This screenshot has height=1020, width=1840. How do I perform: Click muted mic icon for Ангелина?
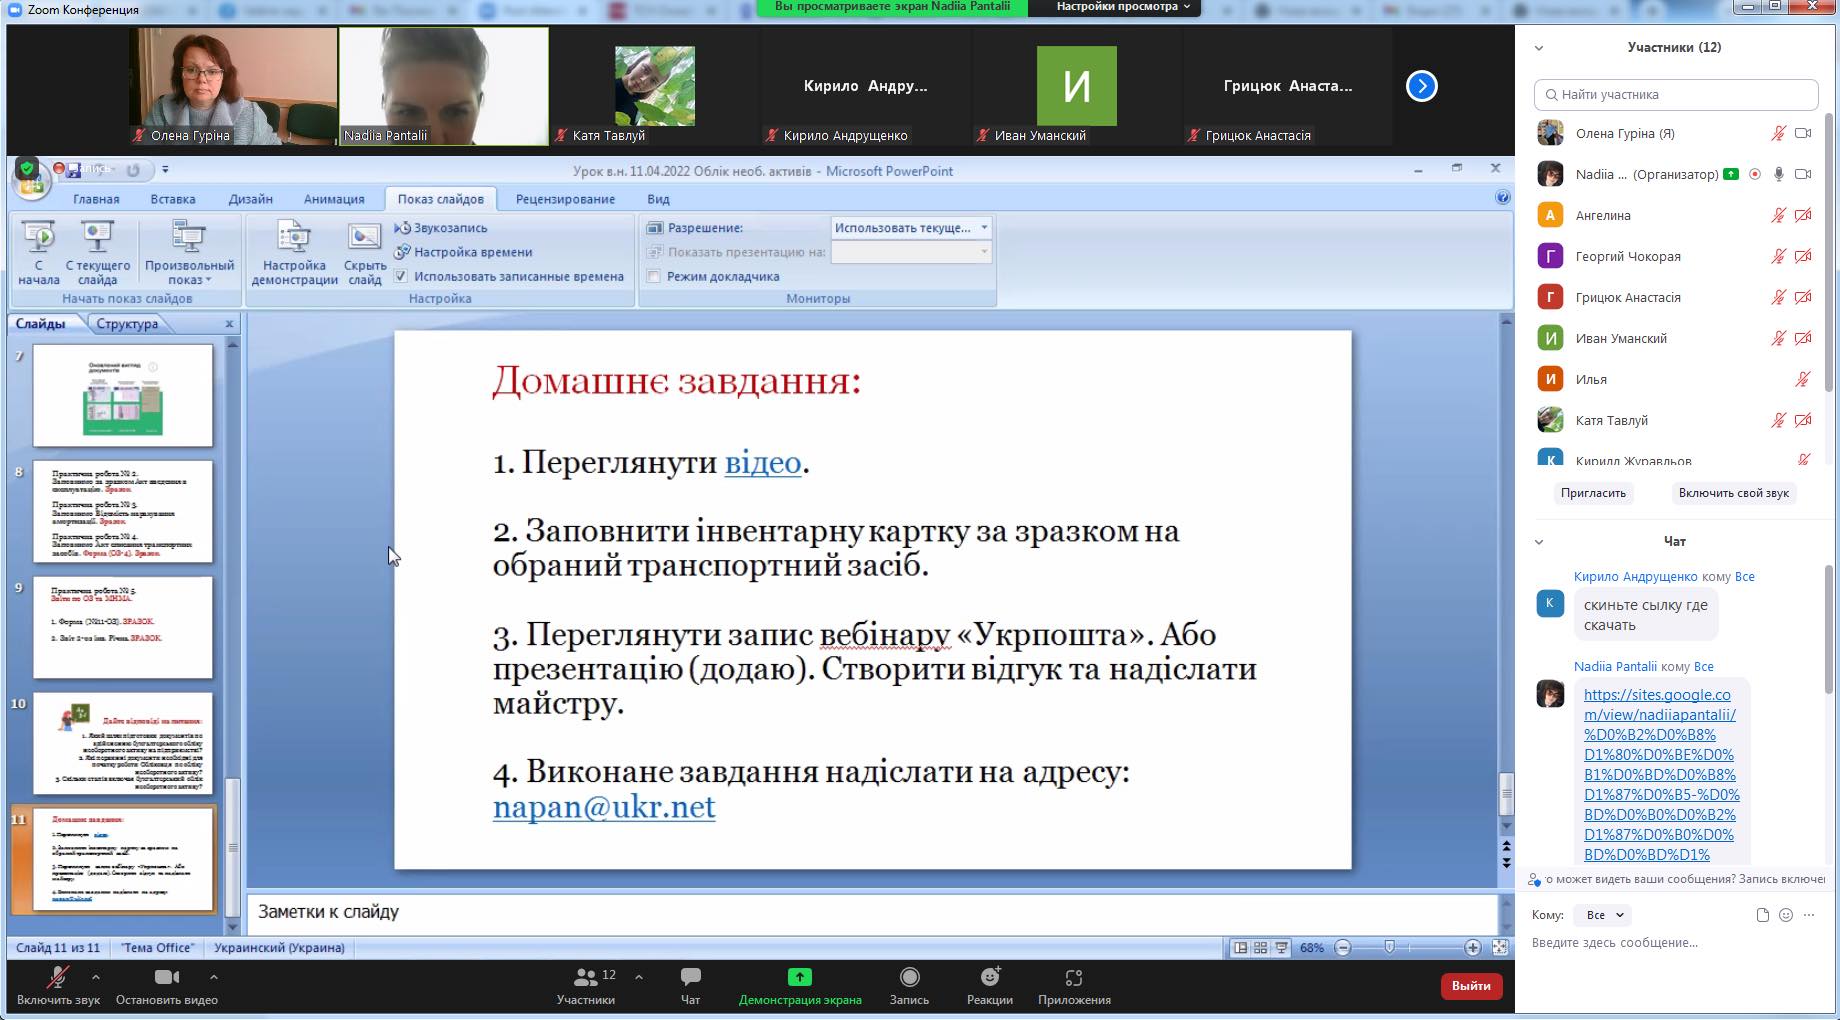[1778, 215]
